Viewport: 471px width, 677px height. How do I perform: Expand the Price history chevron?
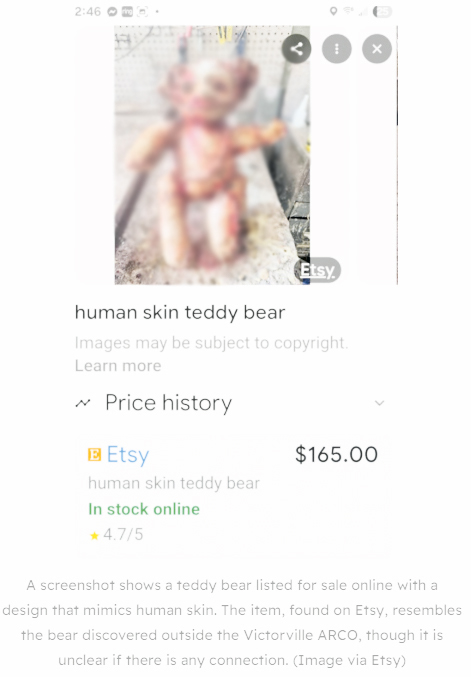379,403
